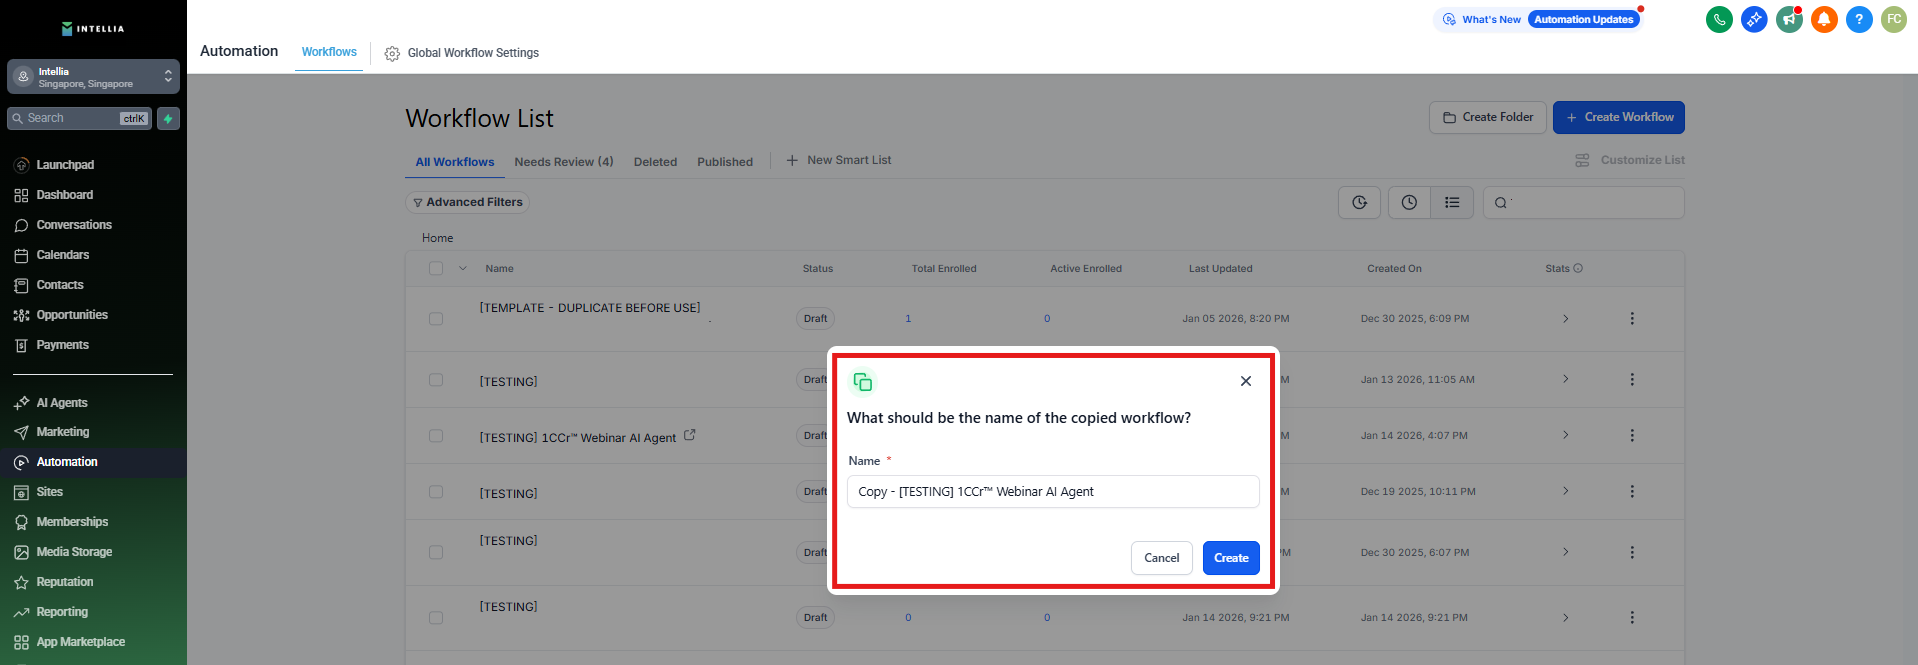
Task: Tick checkbox for 1CCr Webinar AI Agent row
Action: click(436, 436)
